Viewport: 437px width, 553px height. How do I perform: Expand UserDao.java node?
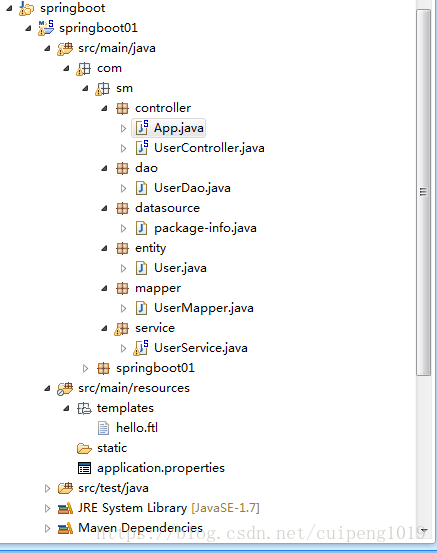123,189
